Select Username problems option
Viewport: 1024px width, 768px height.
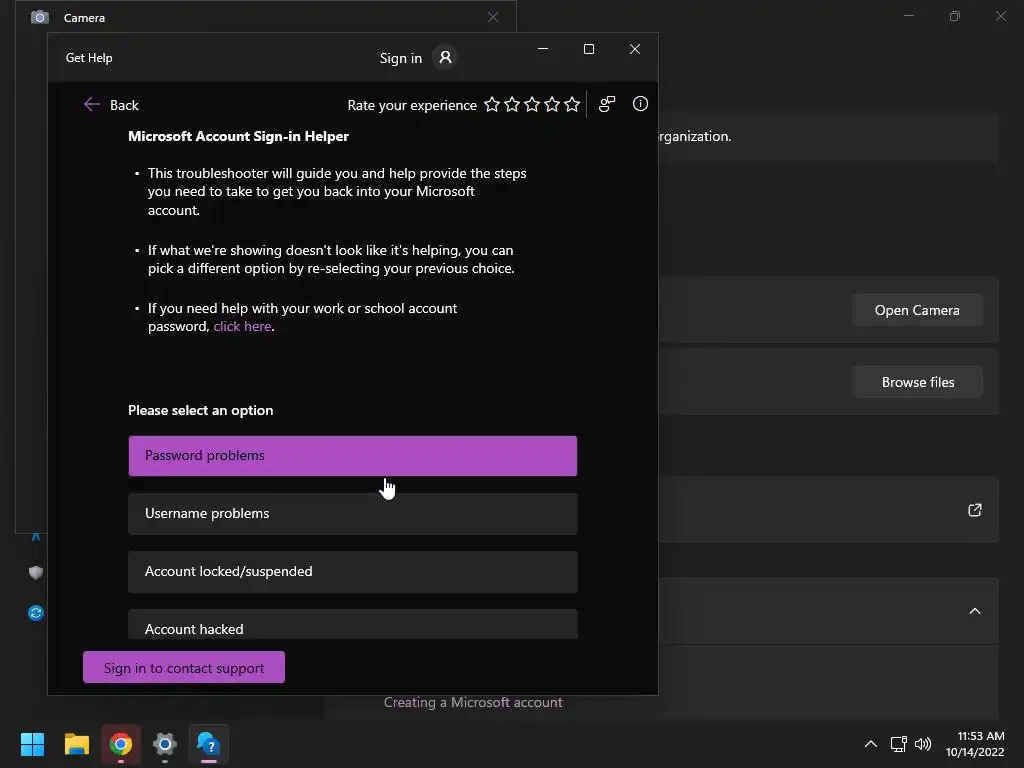353,514
